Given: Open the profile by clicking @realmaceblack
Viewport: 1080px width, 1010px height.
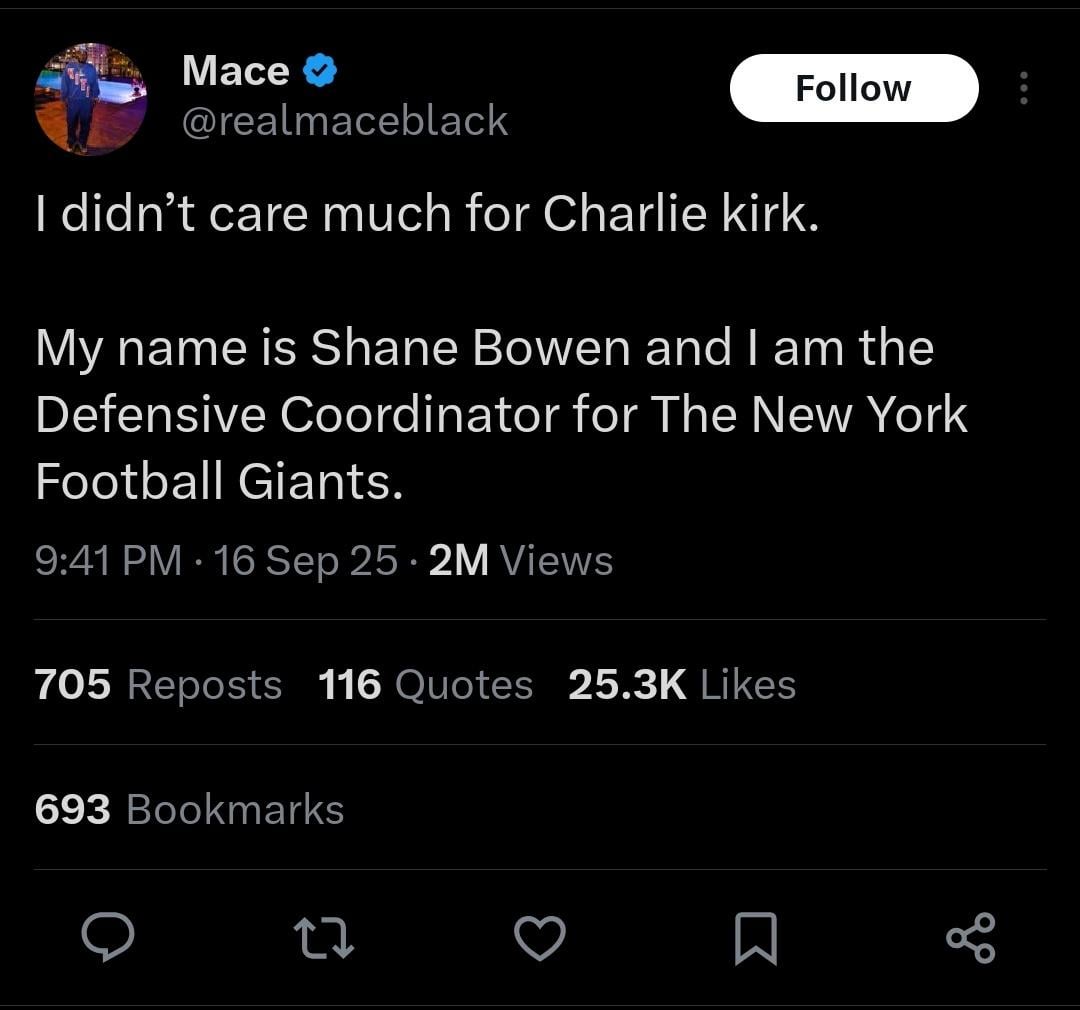Looking at the screenshot, I should [x=345, y=121].
